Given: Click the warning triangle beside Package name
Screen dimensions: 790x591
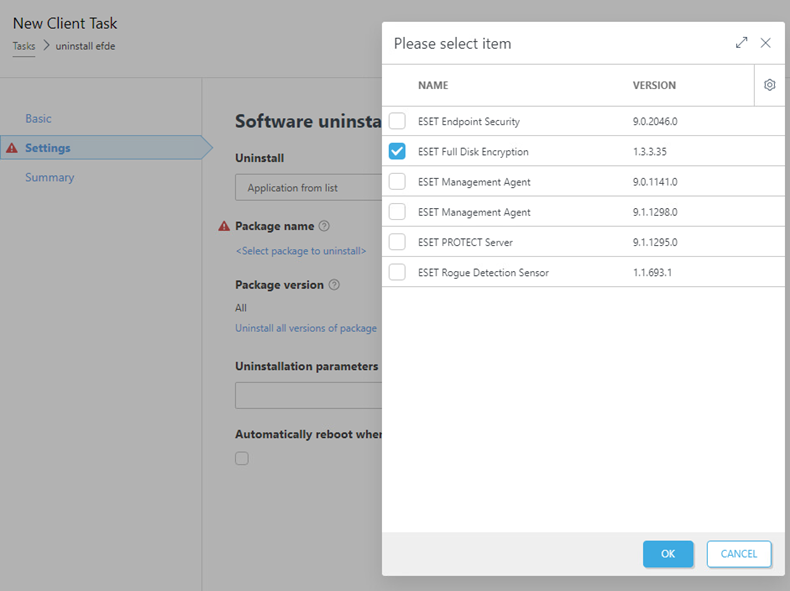Looking at the screenshot, I should click(x=224, y=226).
